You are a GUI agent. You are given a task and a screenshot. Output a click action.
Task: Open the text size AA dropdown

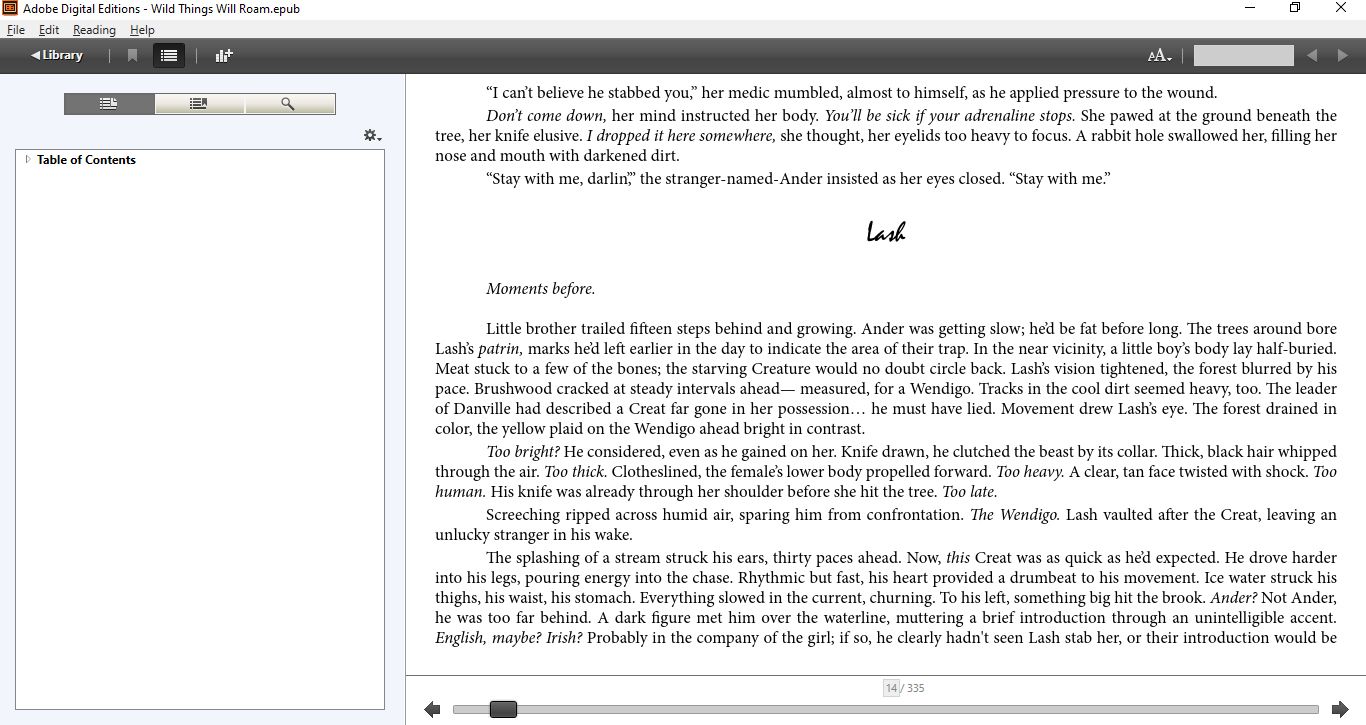tap(1159, 56)
